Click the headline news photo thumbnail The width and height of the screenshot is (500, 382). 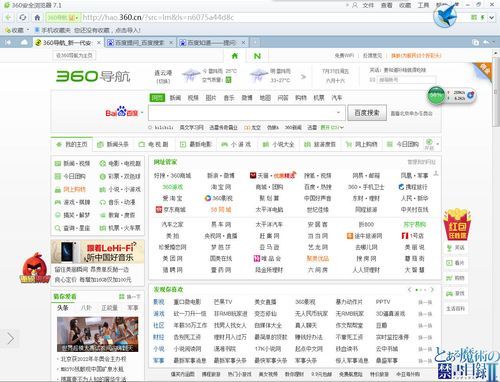pos(98,334)
